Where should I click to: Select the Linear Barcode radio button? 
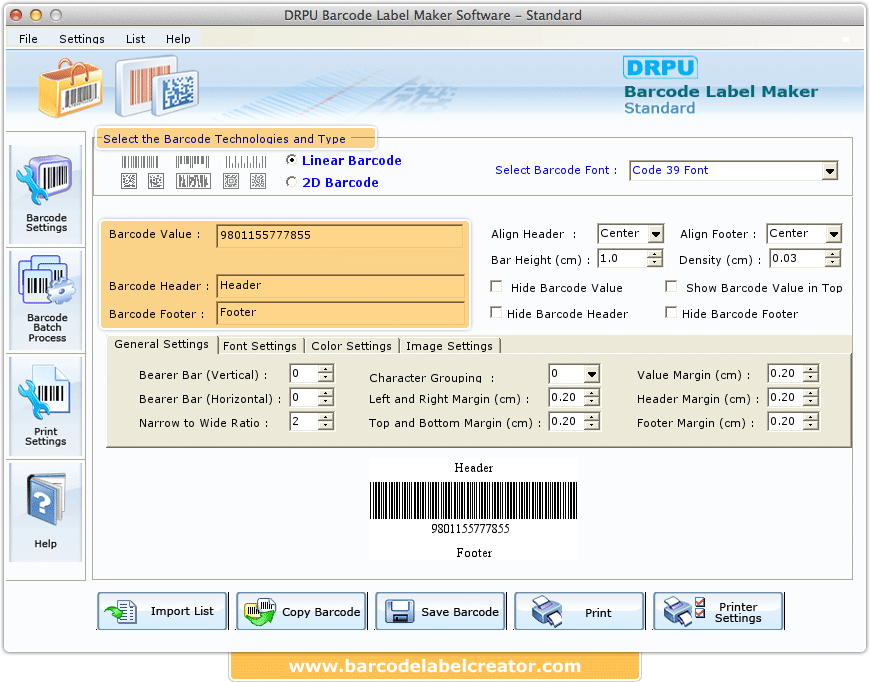[291, 160]
